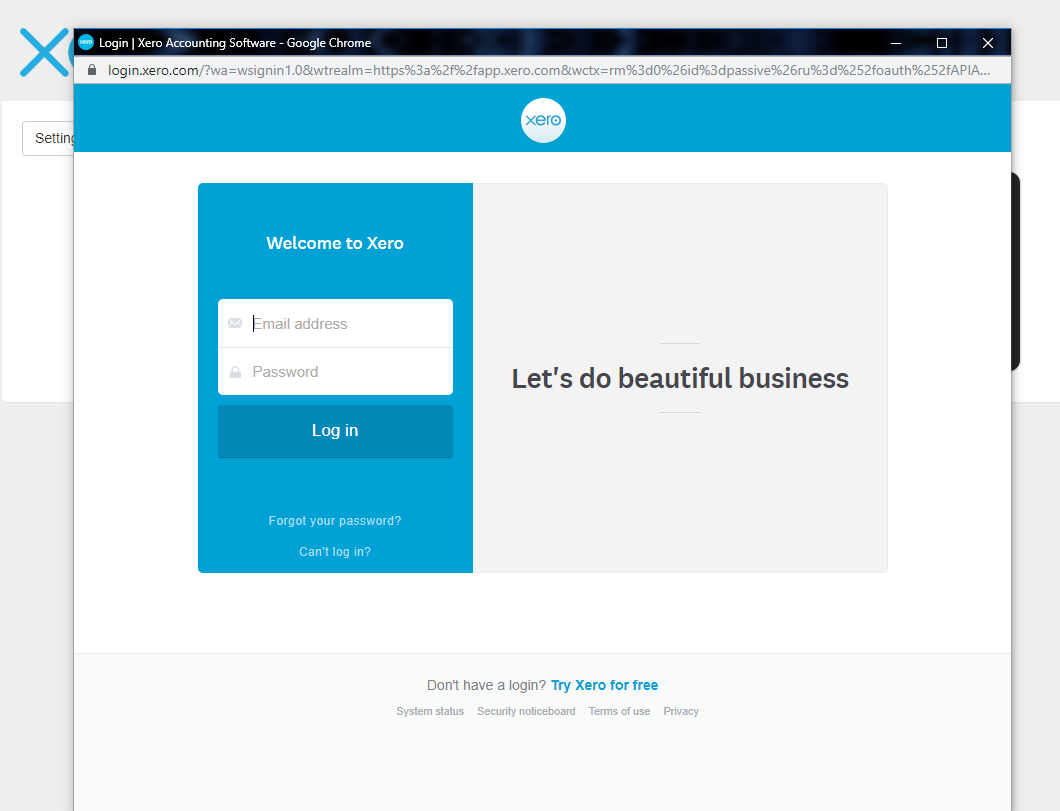This screenshot has height=811, width=1060.
Task: Click the large Xero logo in the background window
Action: [x=44, y=52]
